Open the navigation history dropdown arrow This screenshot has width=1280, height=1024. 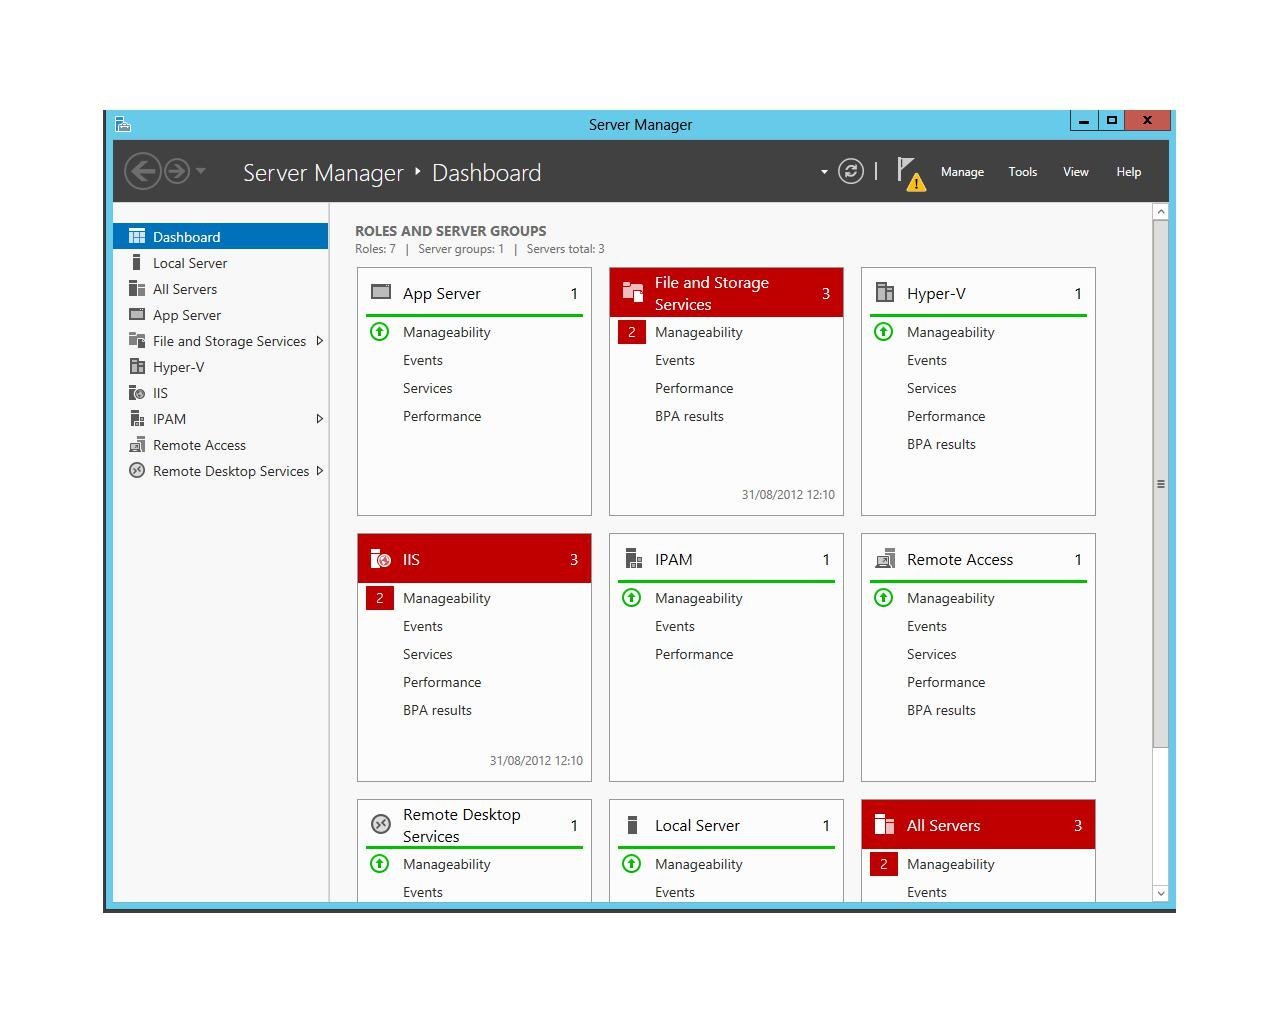[201, 171]
